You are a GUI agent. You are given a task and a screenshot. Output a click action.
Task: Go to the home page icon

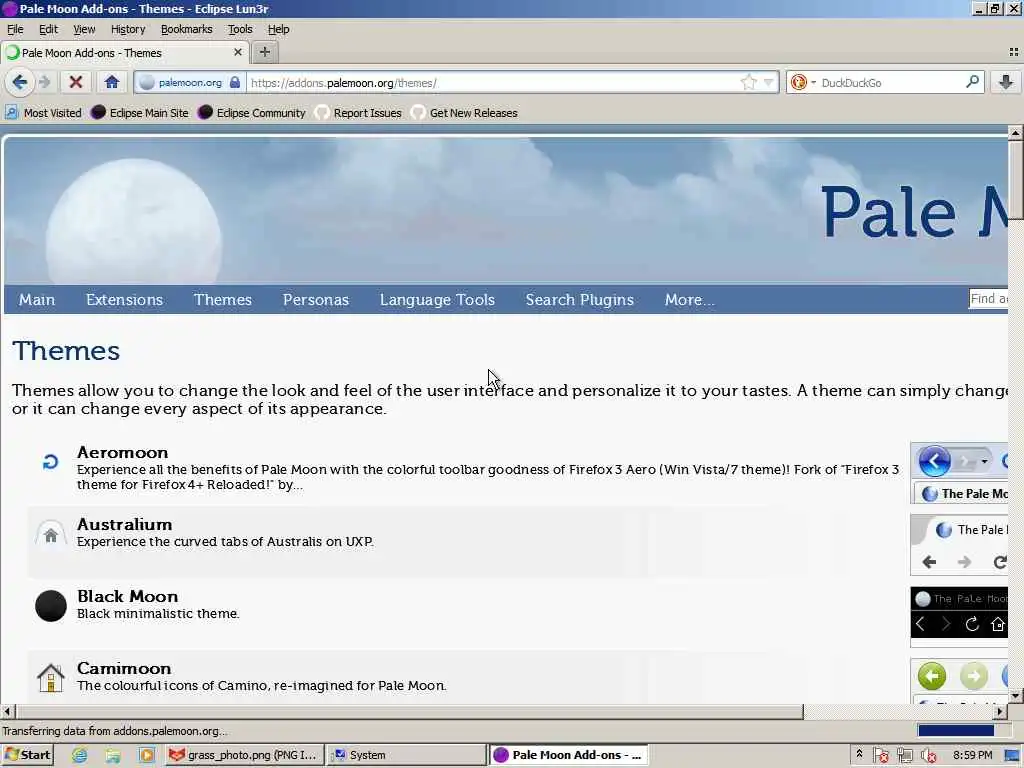pos(112,82)
